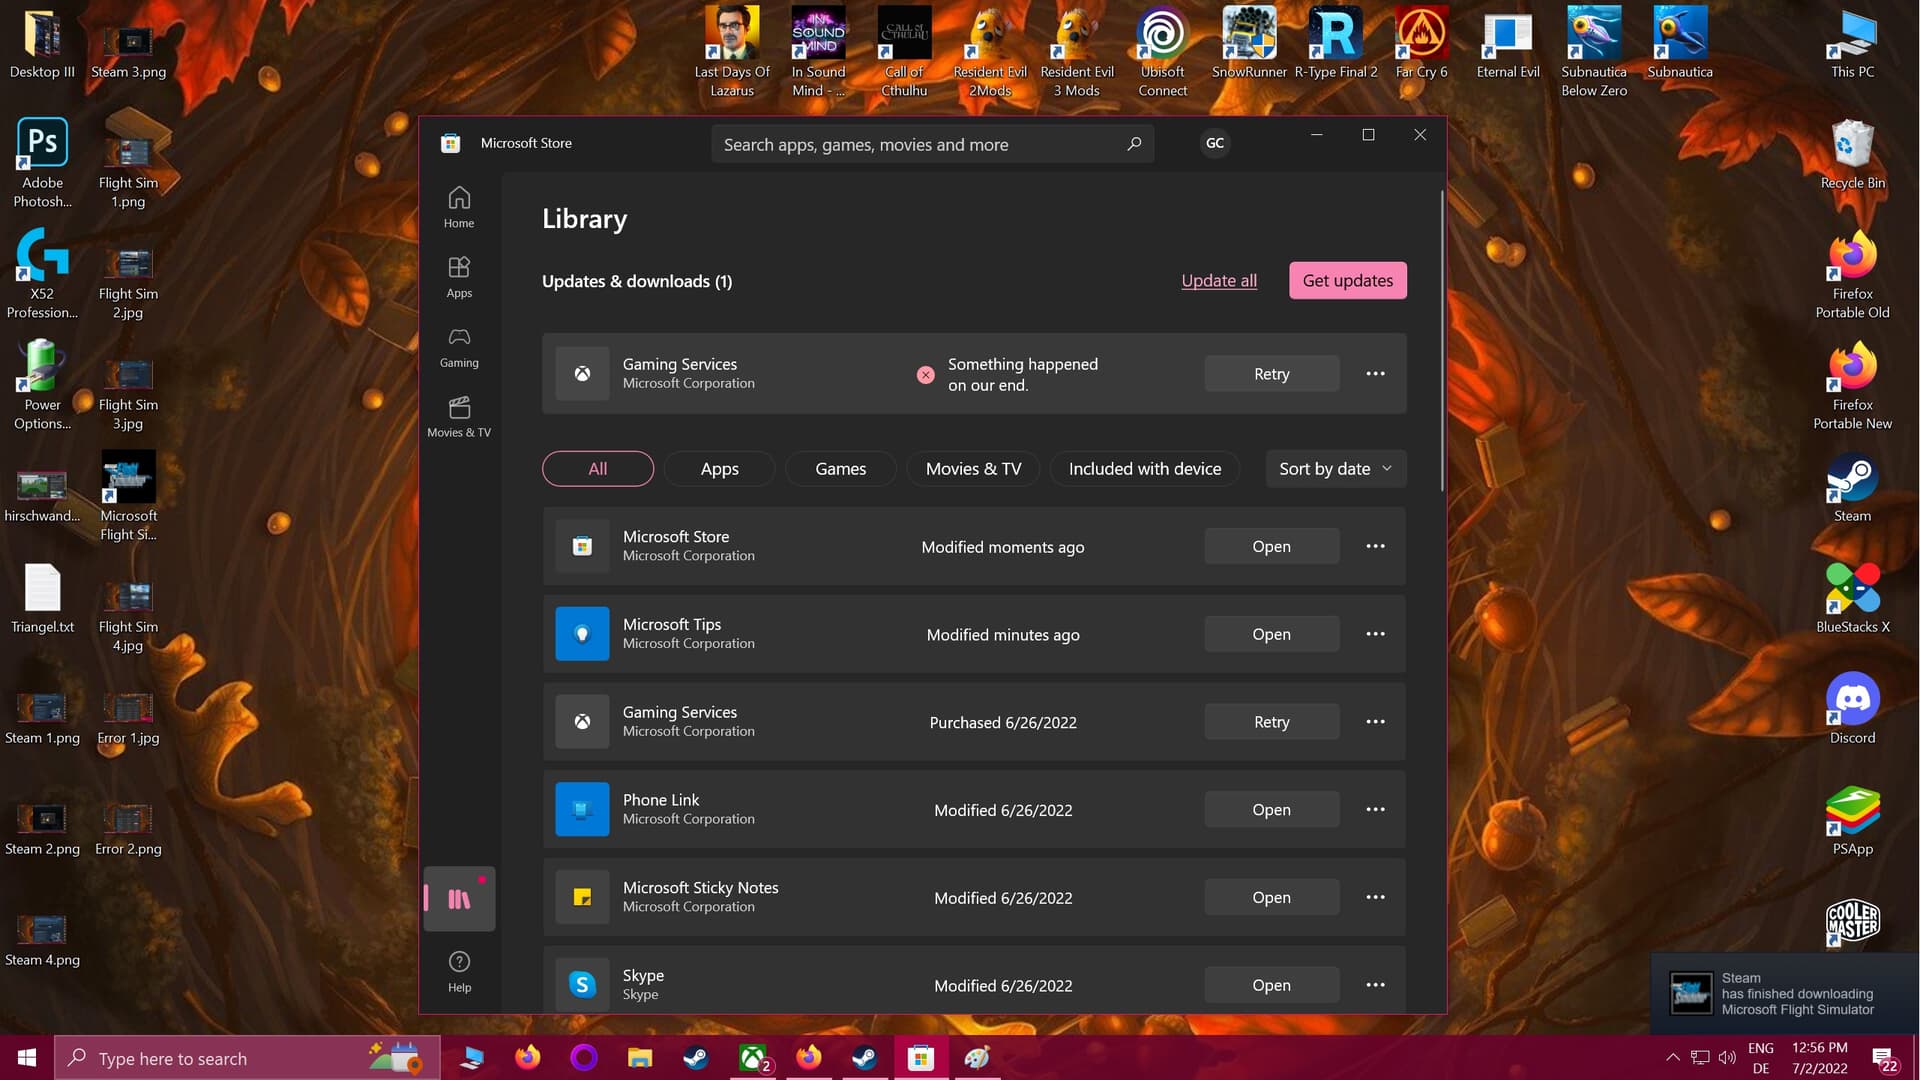1920x1080 pixels.
Task: Click the Phone Link app icon
Action: [x=582, y=808]
